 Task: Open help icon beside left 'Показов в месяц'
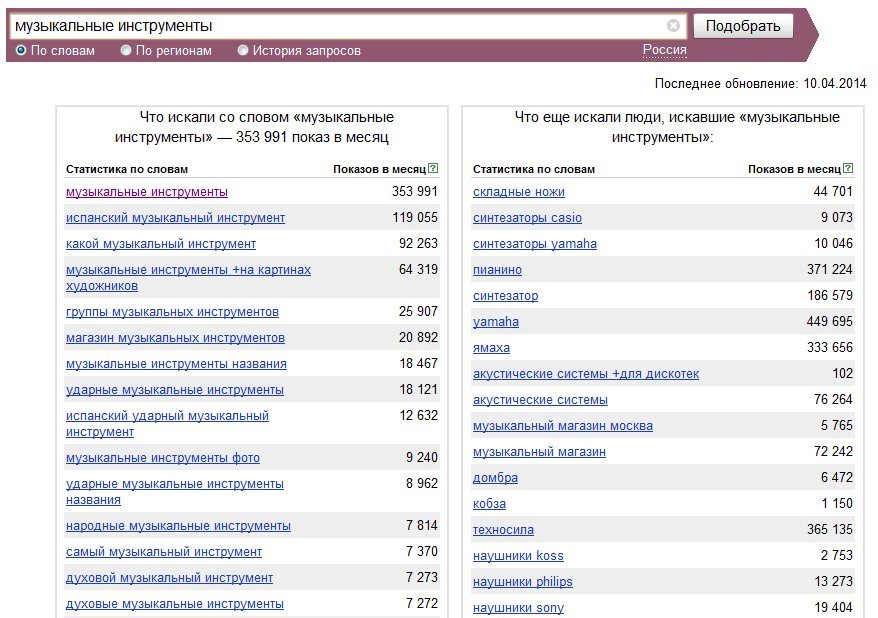coord(433,168)
